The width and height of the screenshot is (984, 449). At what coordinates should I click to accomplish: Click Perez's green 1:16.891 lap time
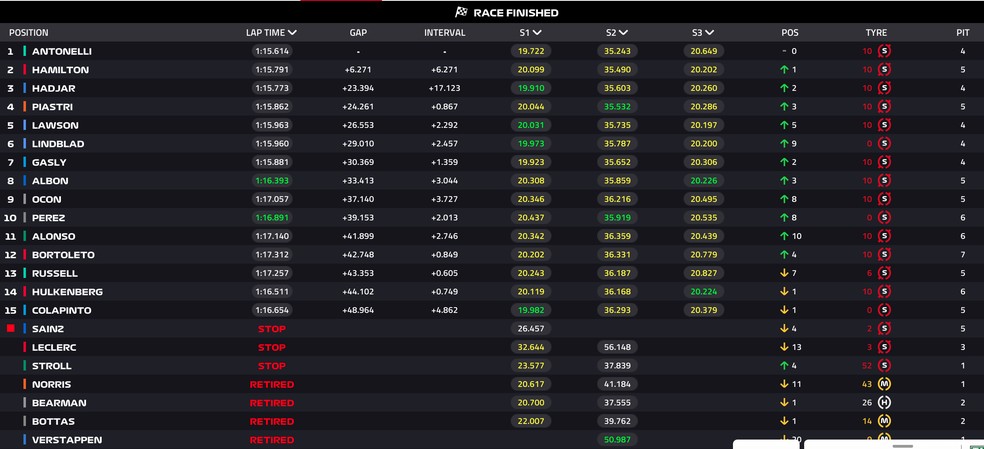pyautogui.click(x=272, y=218)
